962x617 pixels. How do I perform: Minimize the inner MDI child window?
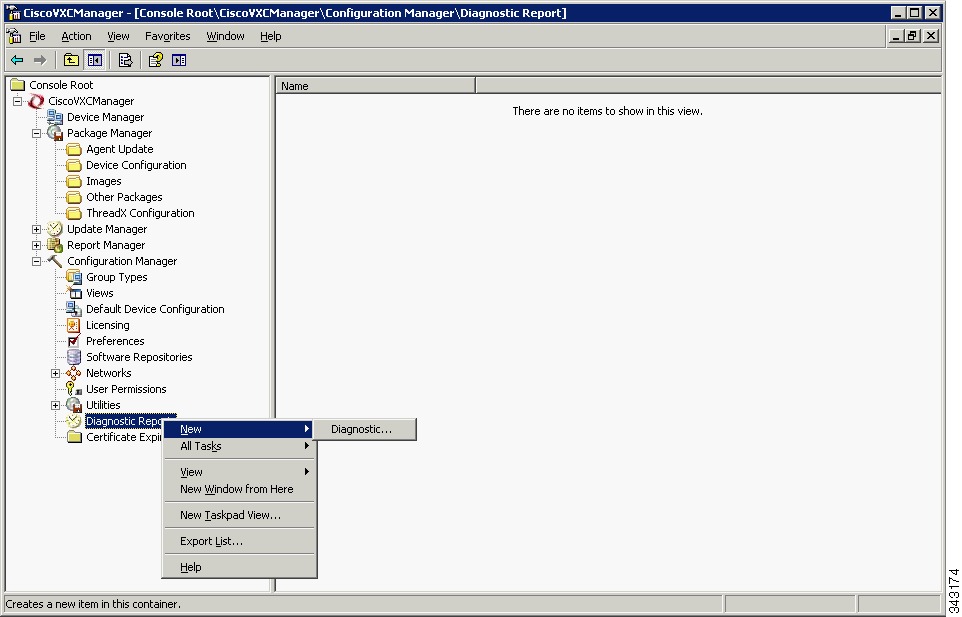tap(897, 36)
